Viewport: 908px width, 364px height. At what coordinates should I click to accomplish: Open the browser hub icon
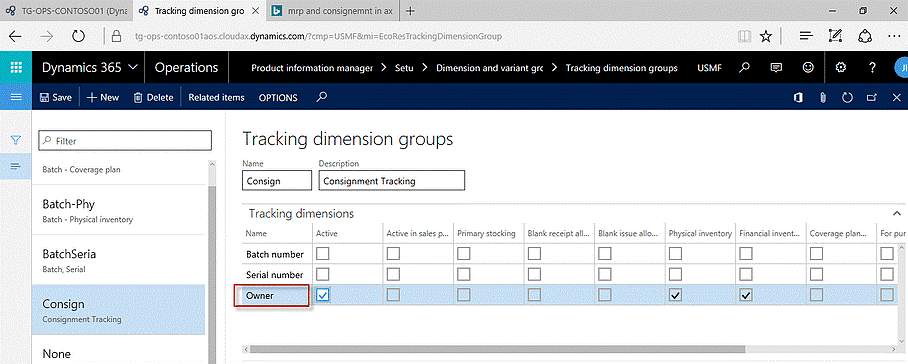[x=806, y=36]
